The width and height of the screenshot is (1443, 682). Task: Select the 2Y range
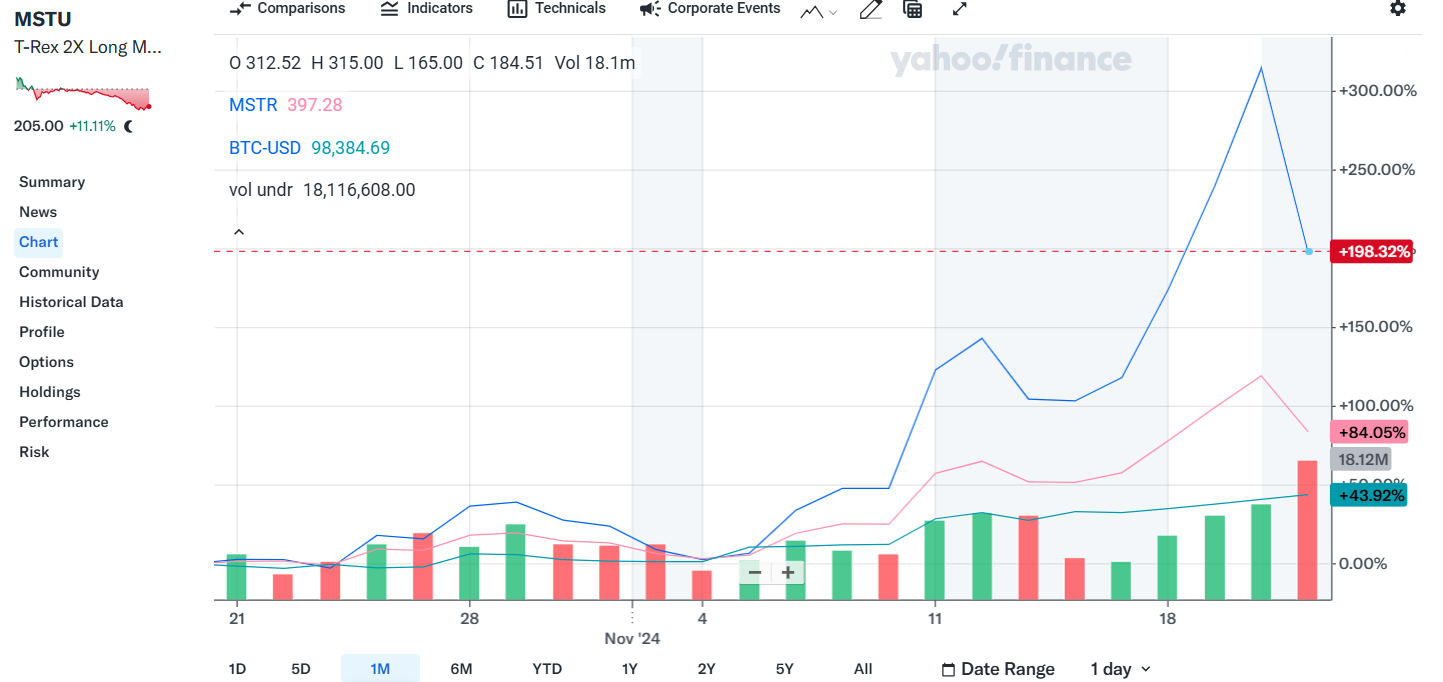[706, 669]
